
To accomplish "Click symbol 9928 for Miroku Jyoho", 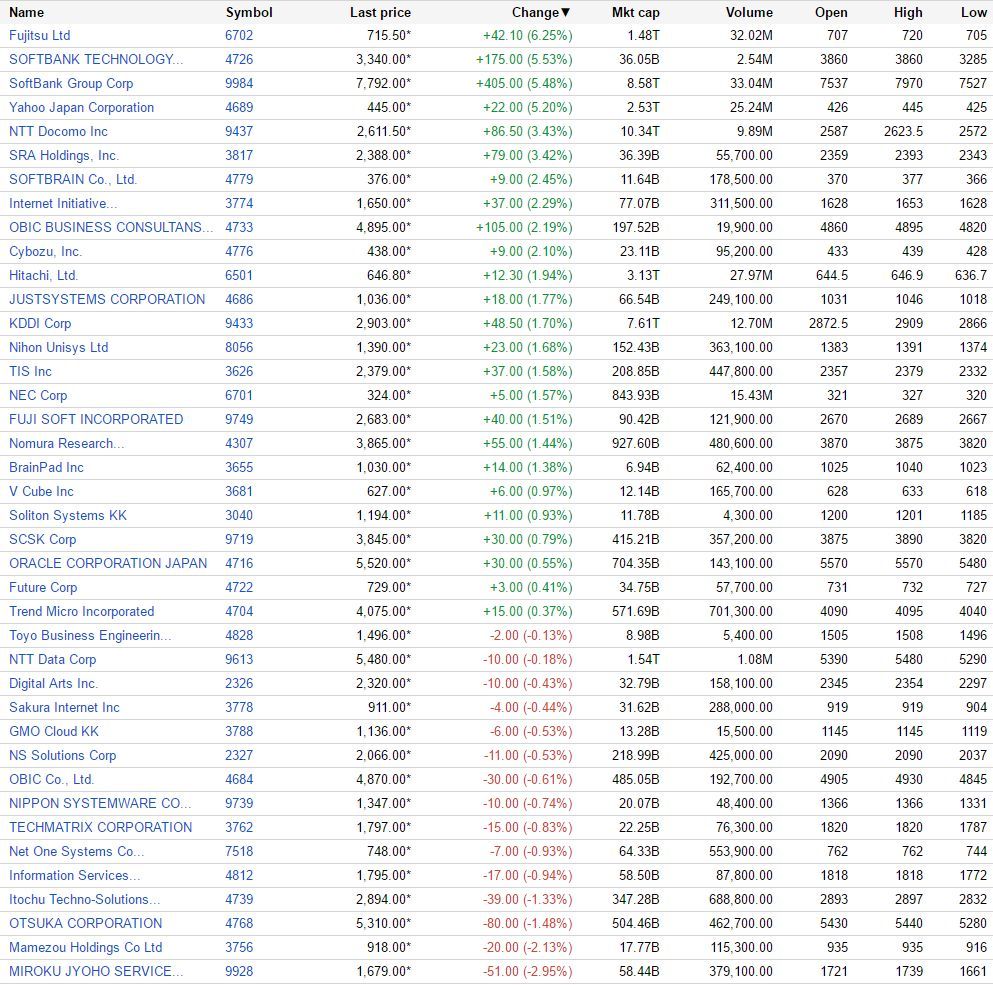I will click(239, 972).
